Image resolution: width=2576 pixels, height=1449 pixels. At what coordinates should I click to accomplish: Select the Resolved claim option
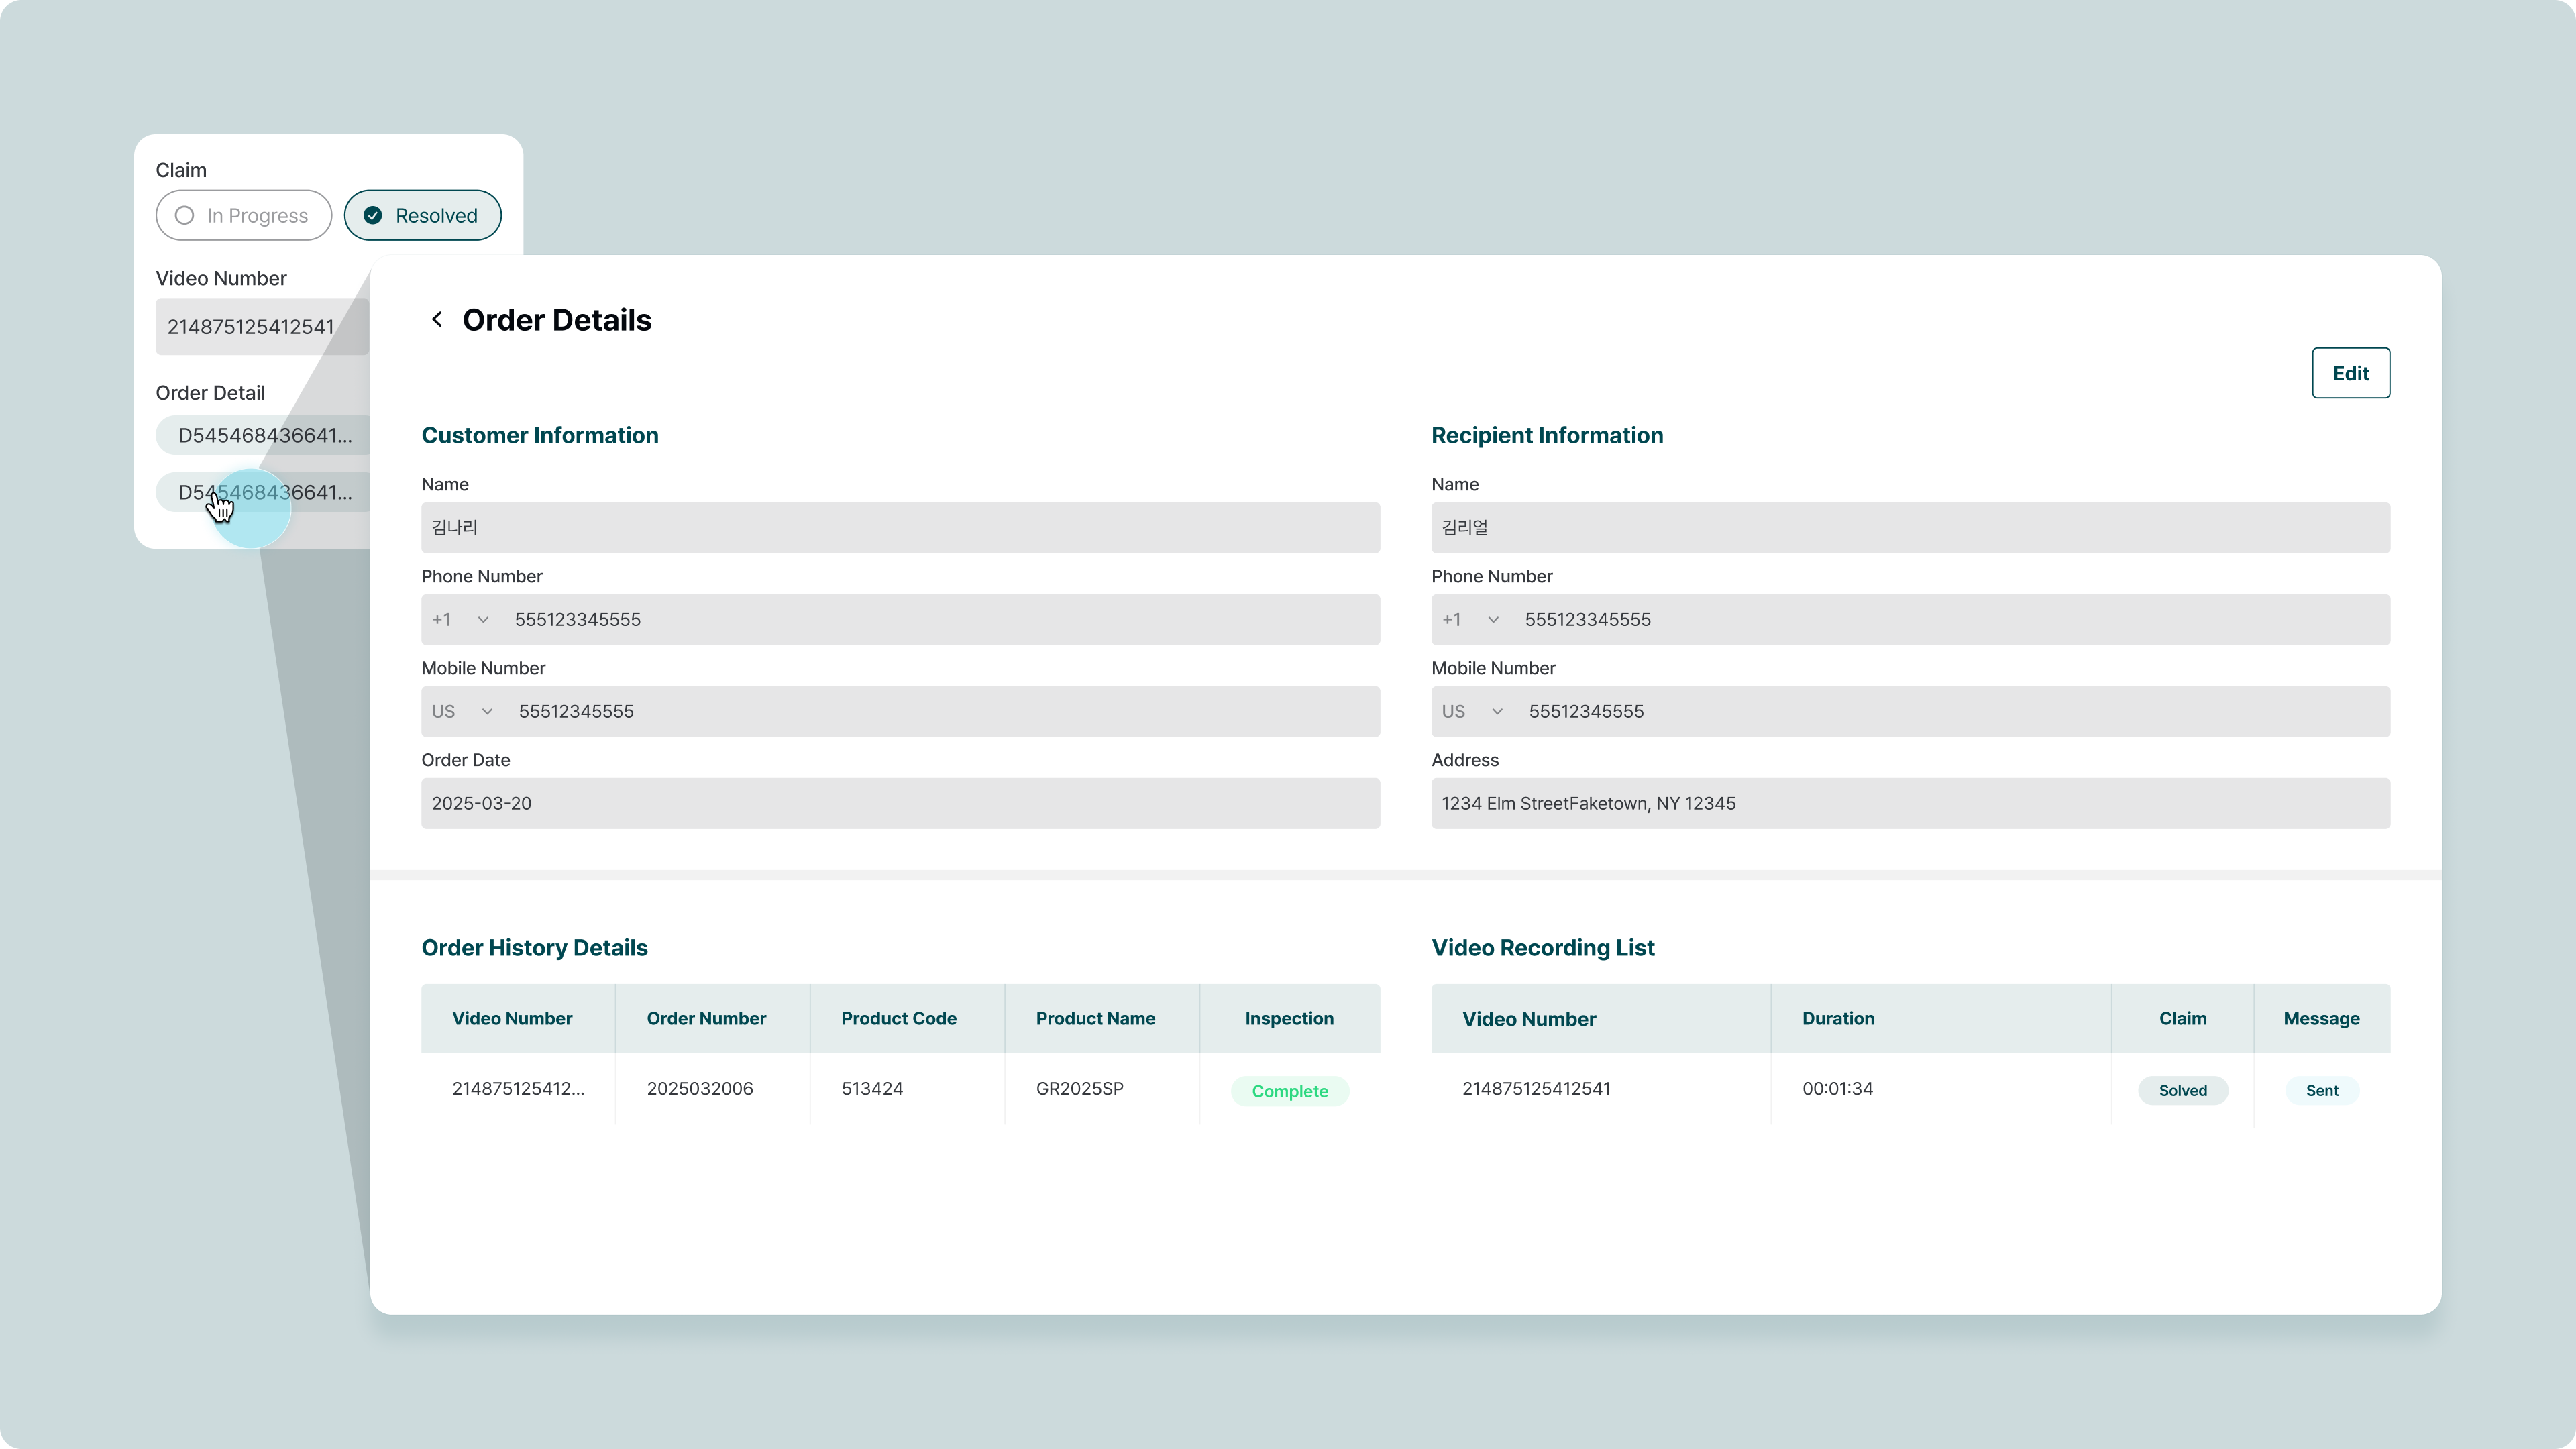click(422, 215)
